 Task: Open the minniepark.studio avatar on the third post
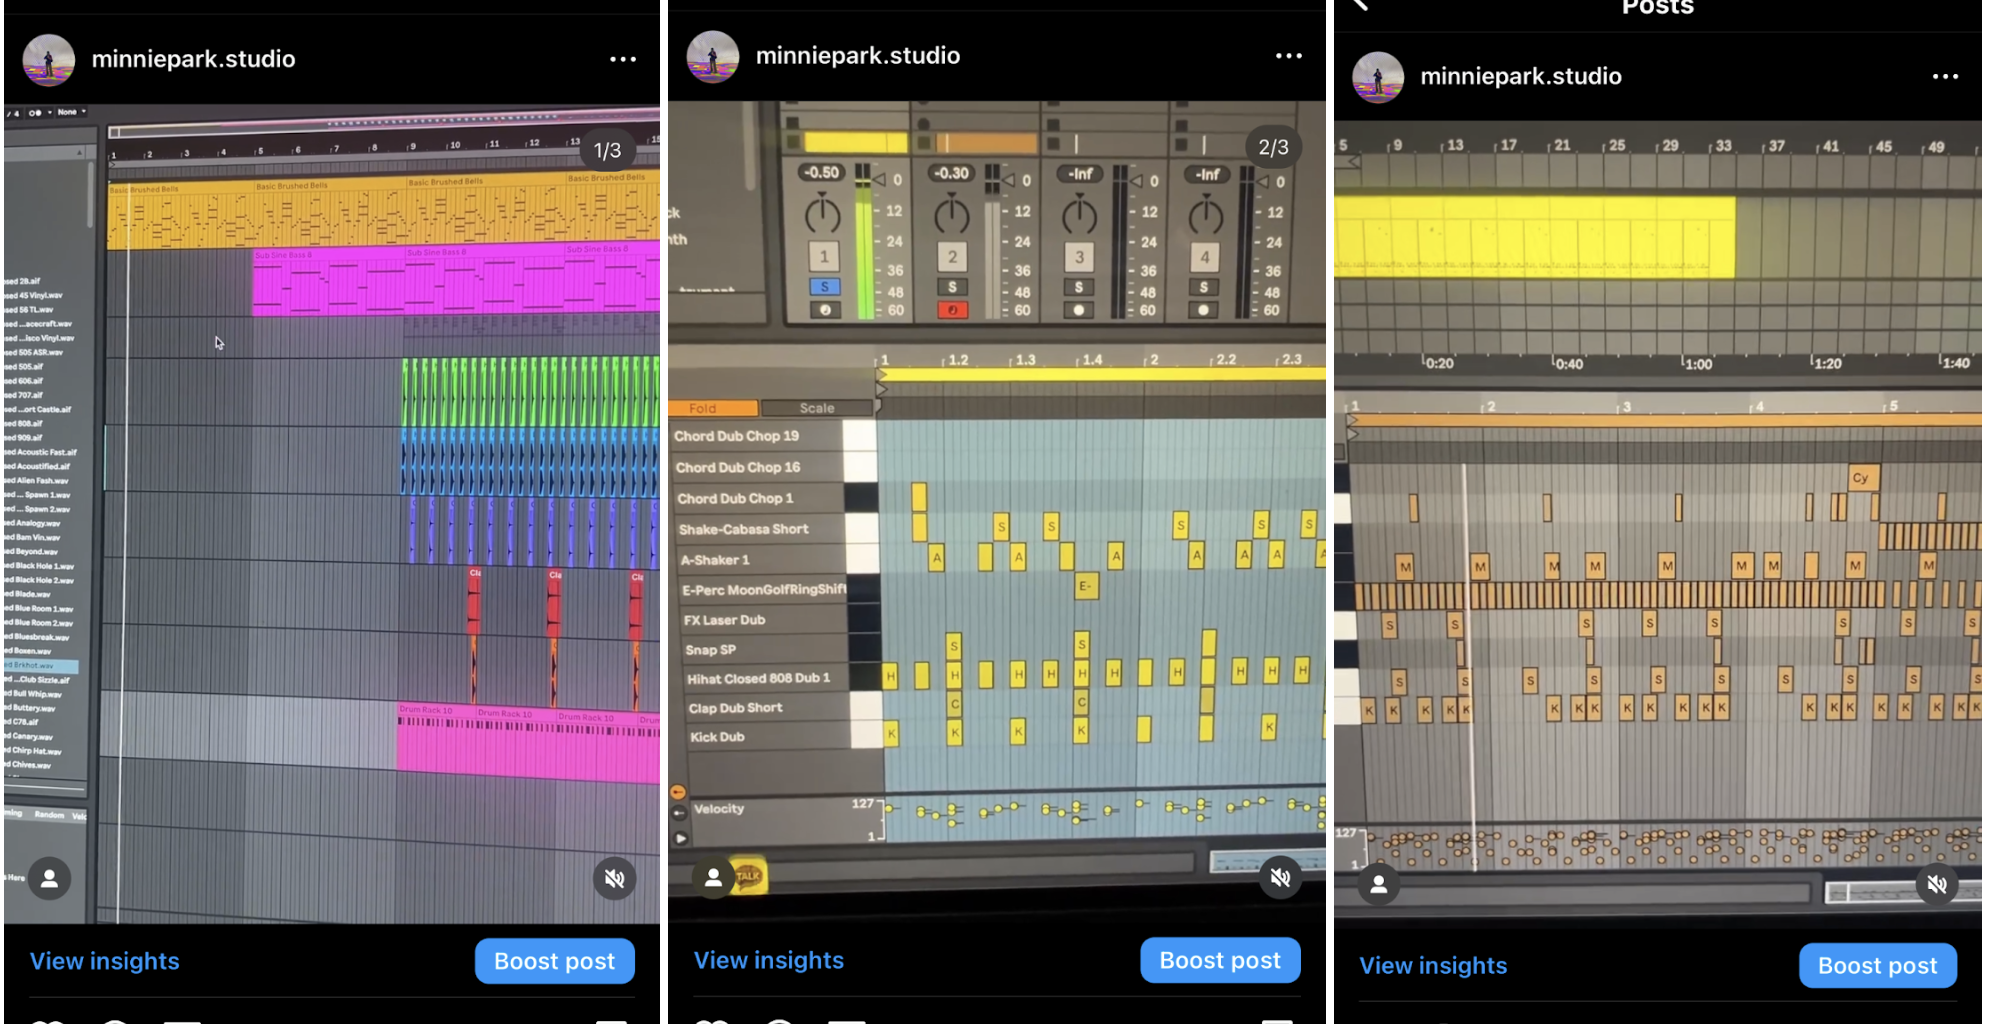(1378, 77)
